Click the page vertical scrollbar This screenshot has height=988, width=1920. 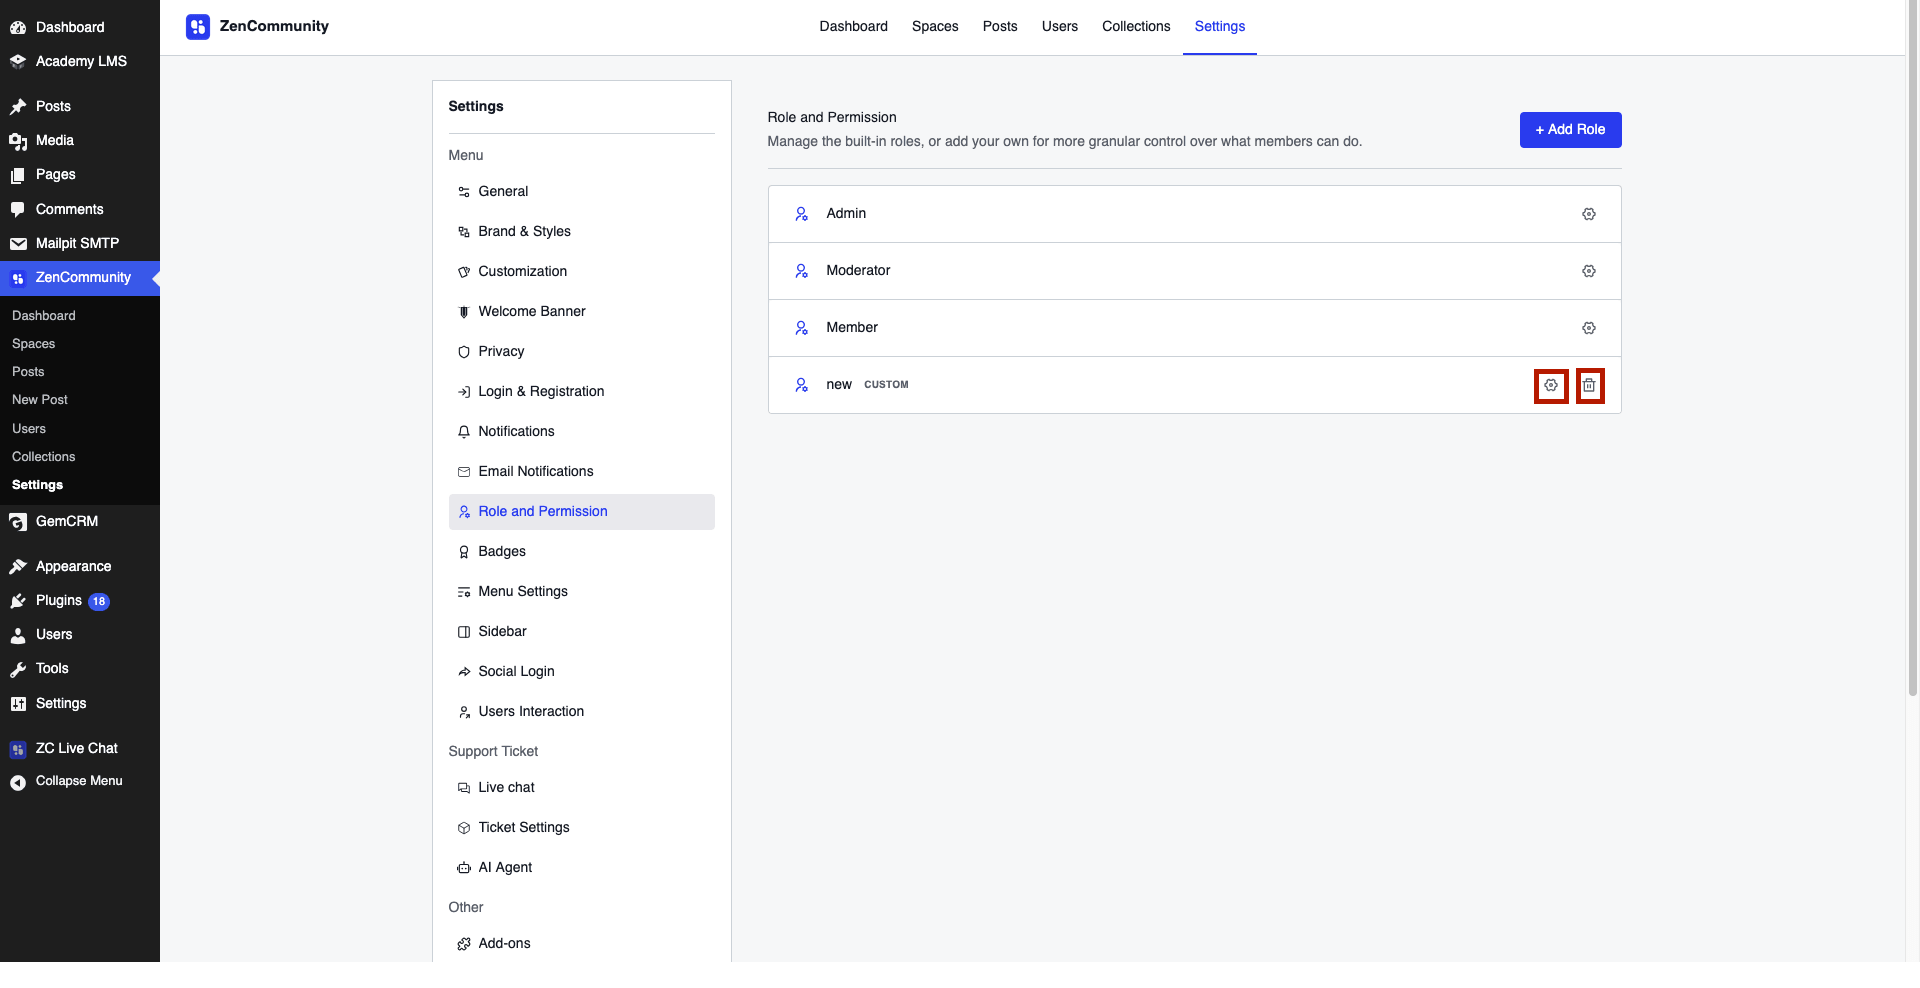click(1912, 350)
